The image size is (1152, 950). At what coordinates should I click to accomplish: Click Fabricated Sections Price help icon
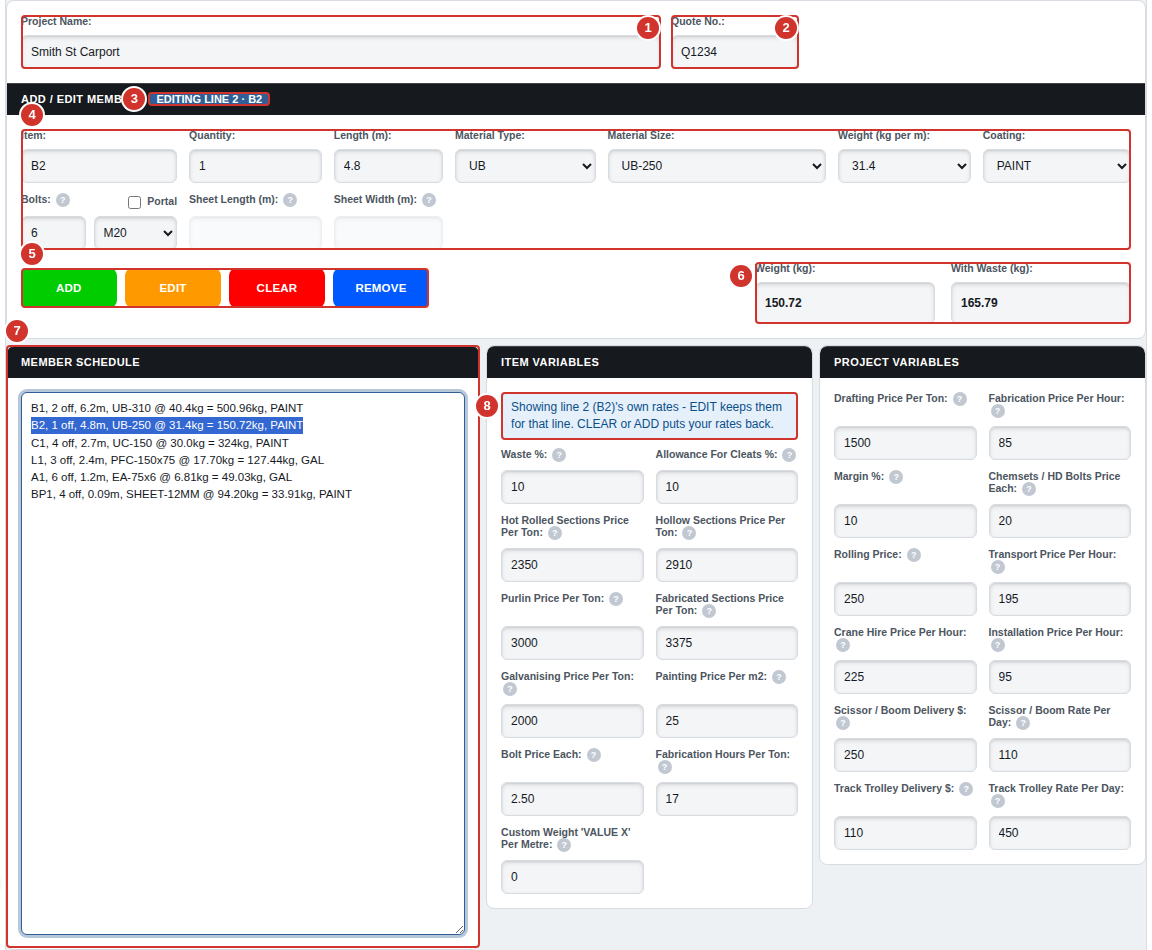(x=709, y=611)
